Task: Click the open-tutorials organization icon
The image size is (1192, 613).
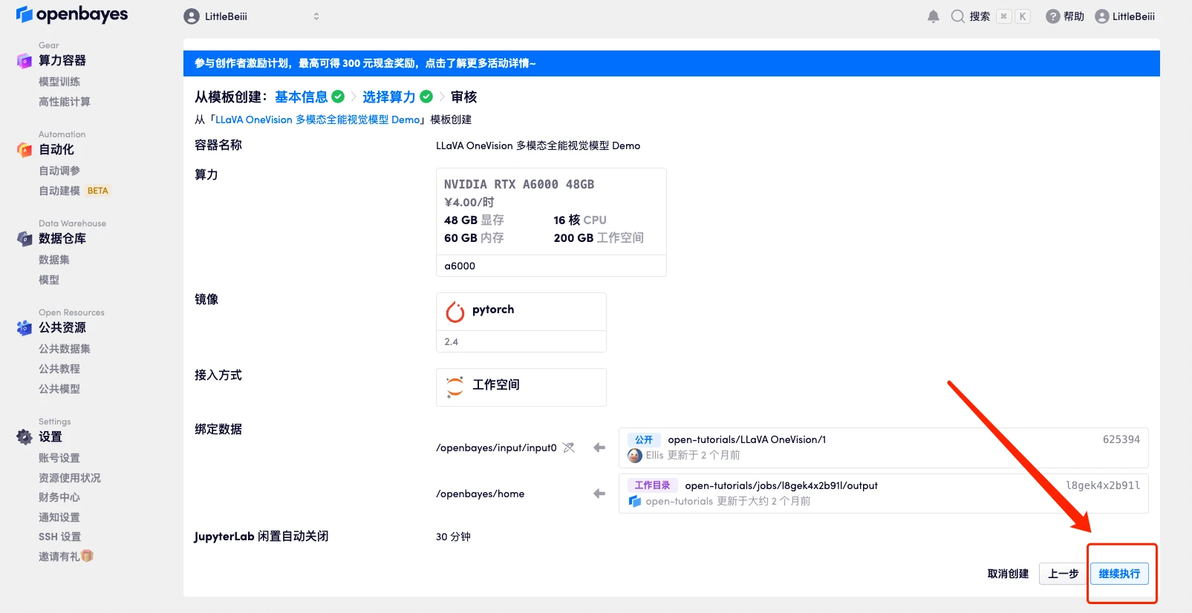Action: point(635,501)
